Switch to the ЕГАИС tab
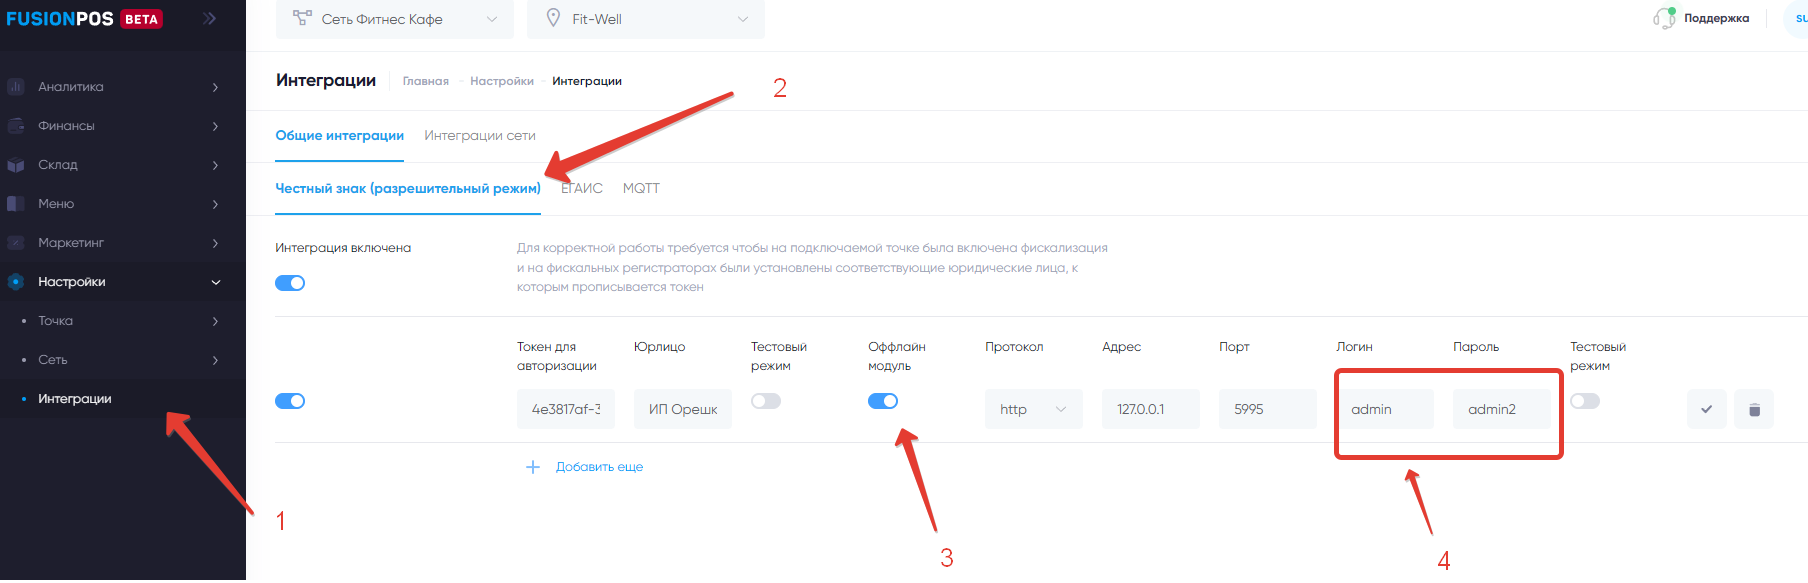Viewport: 1808px width, 583px height. pyautogui.click(x=582, y=188)
